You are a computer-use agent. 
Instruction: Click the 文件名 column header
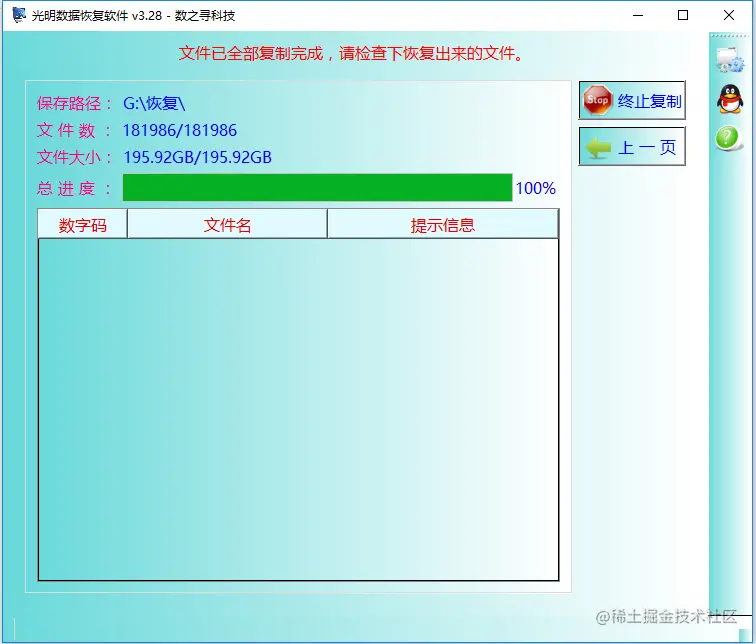click(x=227, y=225)
